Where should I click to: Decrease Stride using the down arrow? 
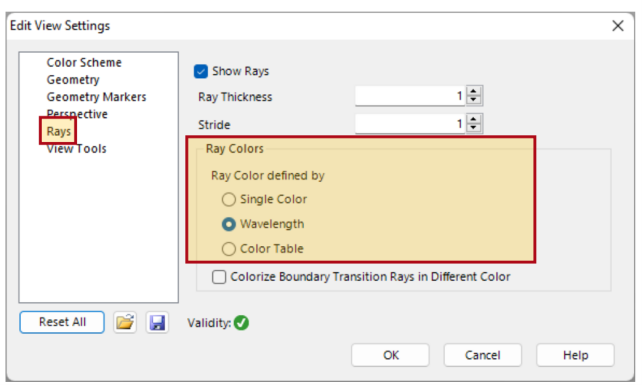pos(474,128)
